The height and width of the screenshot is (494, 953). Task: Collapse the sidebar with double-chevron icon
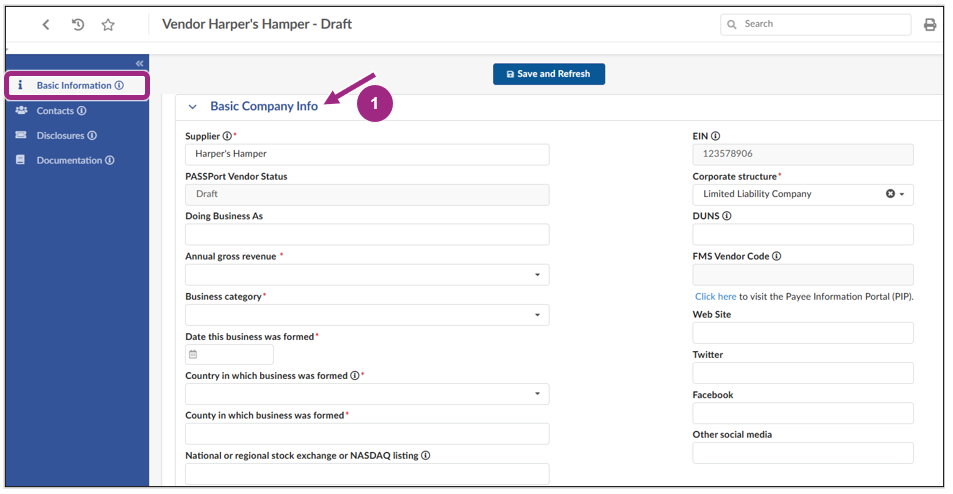coord(139,63)
